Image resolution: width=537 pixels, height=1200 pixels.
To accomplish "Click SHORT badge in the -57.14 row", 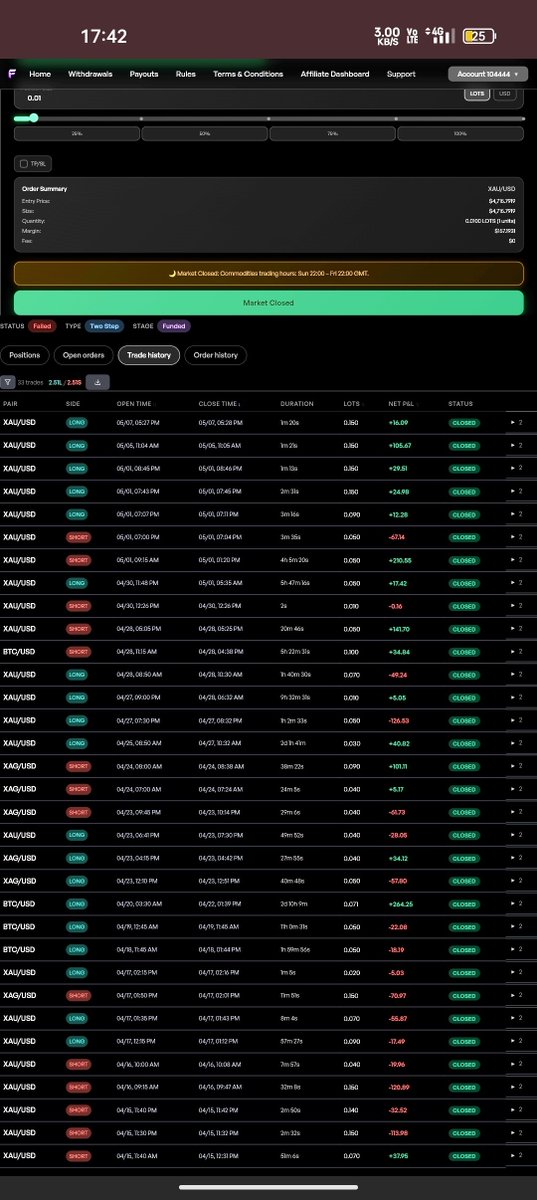I will [x=77, y=537].
